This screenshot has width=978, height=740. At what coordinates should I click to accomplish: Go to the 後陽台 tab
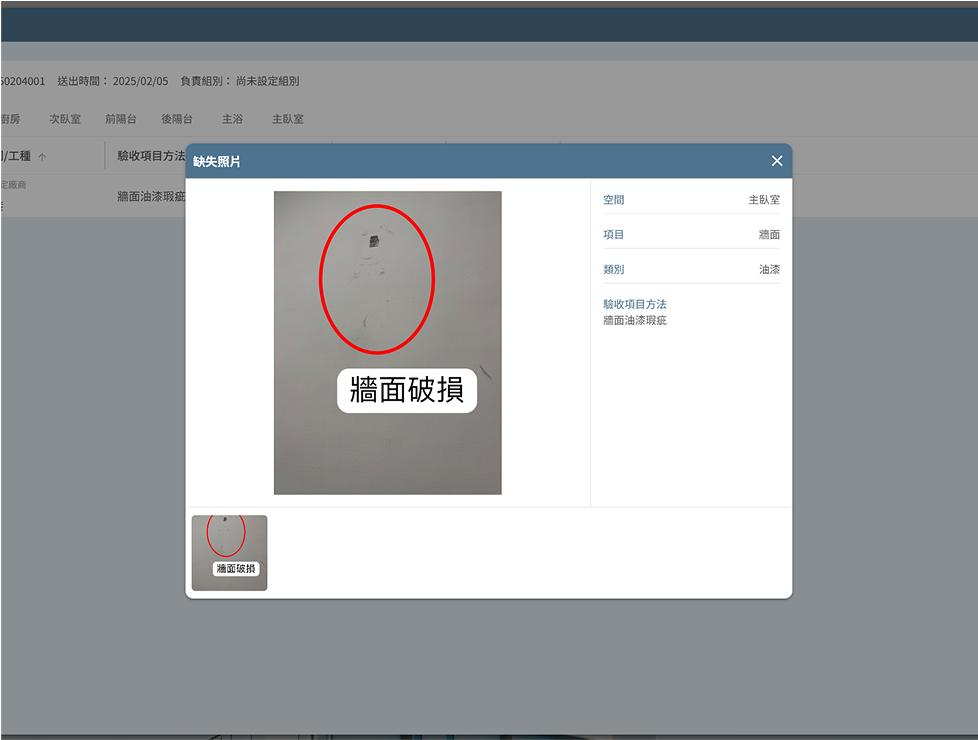tap(177, 119)
